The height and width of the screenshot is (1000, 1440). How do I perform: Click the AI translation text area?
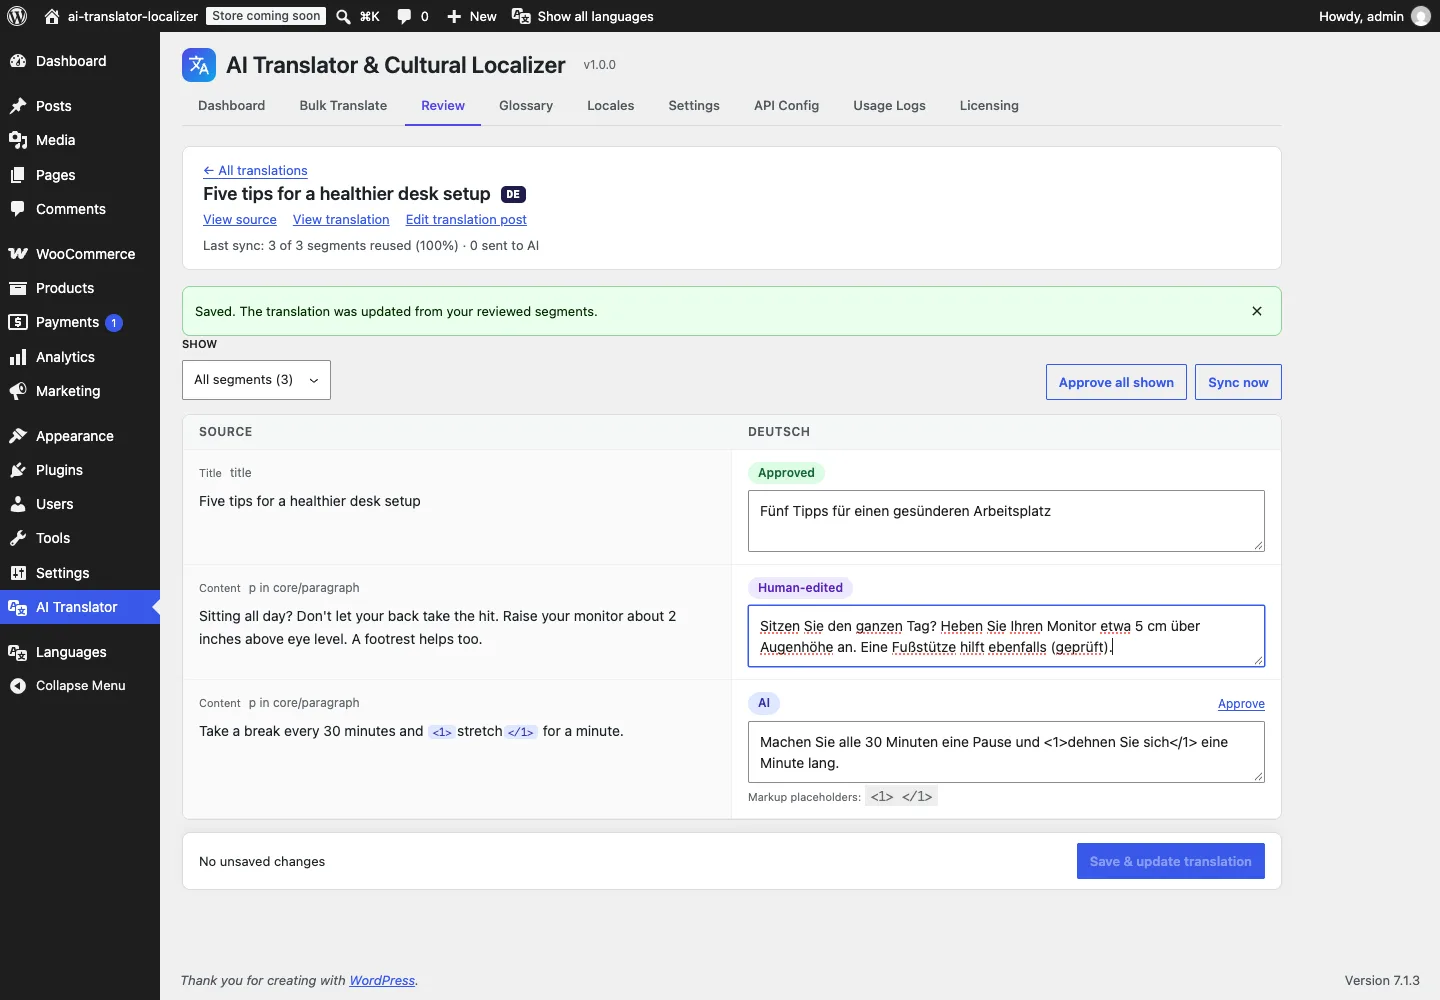(x=1006, y=752)
